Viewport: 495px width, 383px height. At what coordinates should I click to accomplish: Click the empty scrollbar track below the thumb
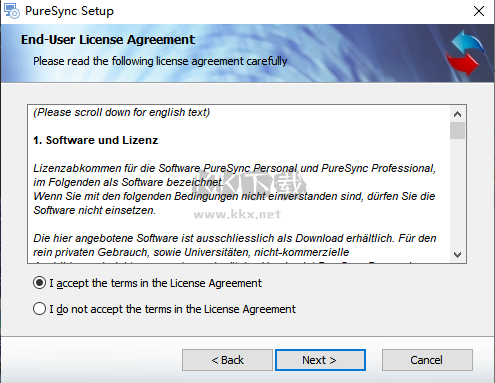457,193
